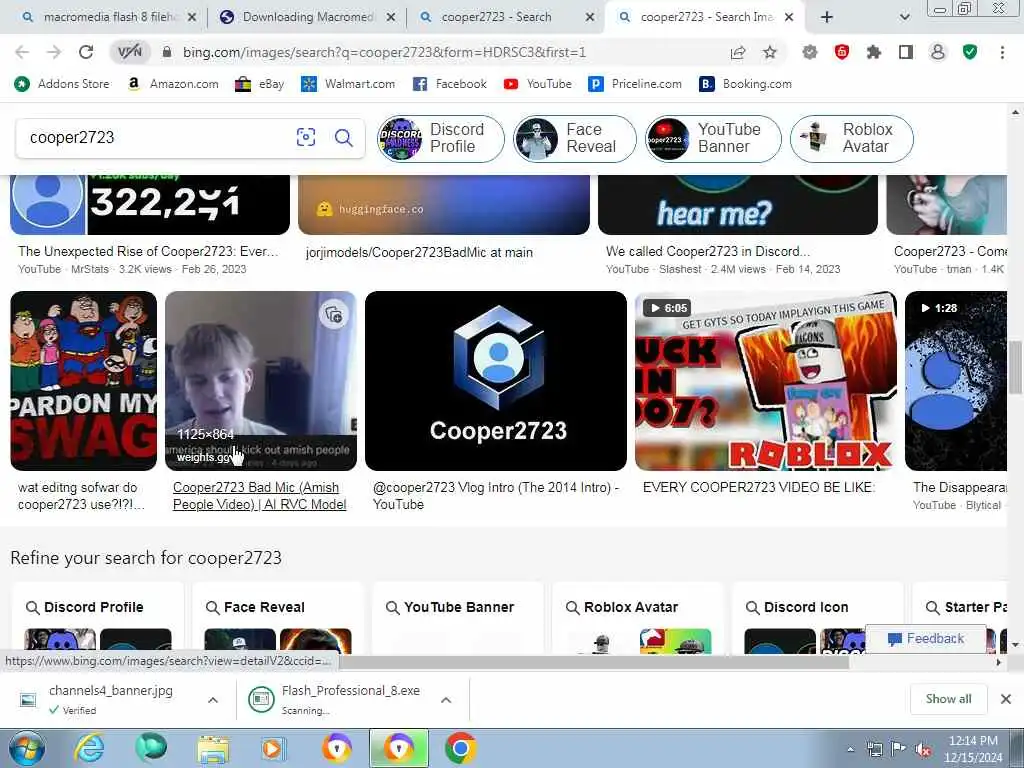Image resolution: width=1024 pixels, height=768 pixels.
Task: Expand Flash_Professional_8.exe download options
Action: 446,700
